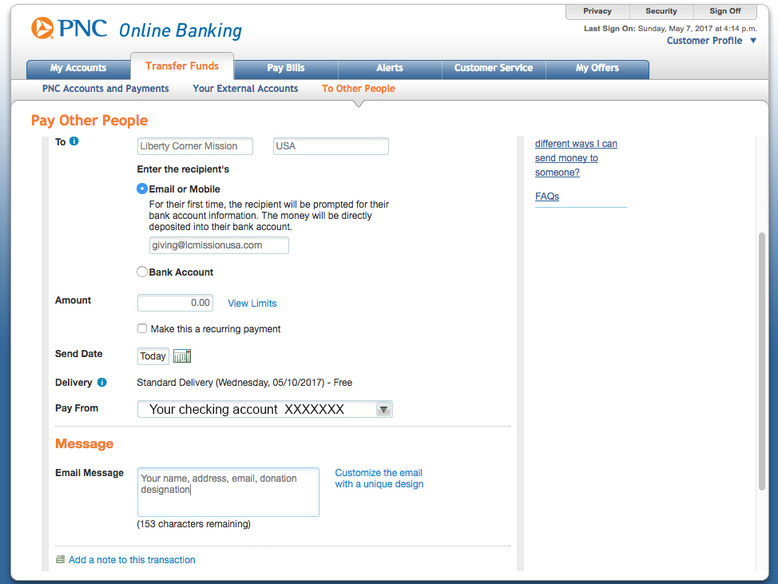Open the My Offers tab
The height and width of the screenshot is (584, 778).
597,68
